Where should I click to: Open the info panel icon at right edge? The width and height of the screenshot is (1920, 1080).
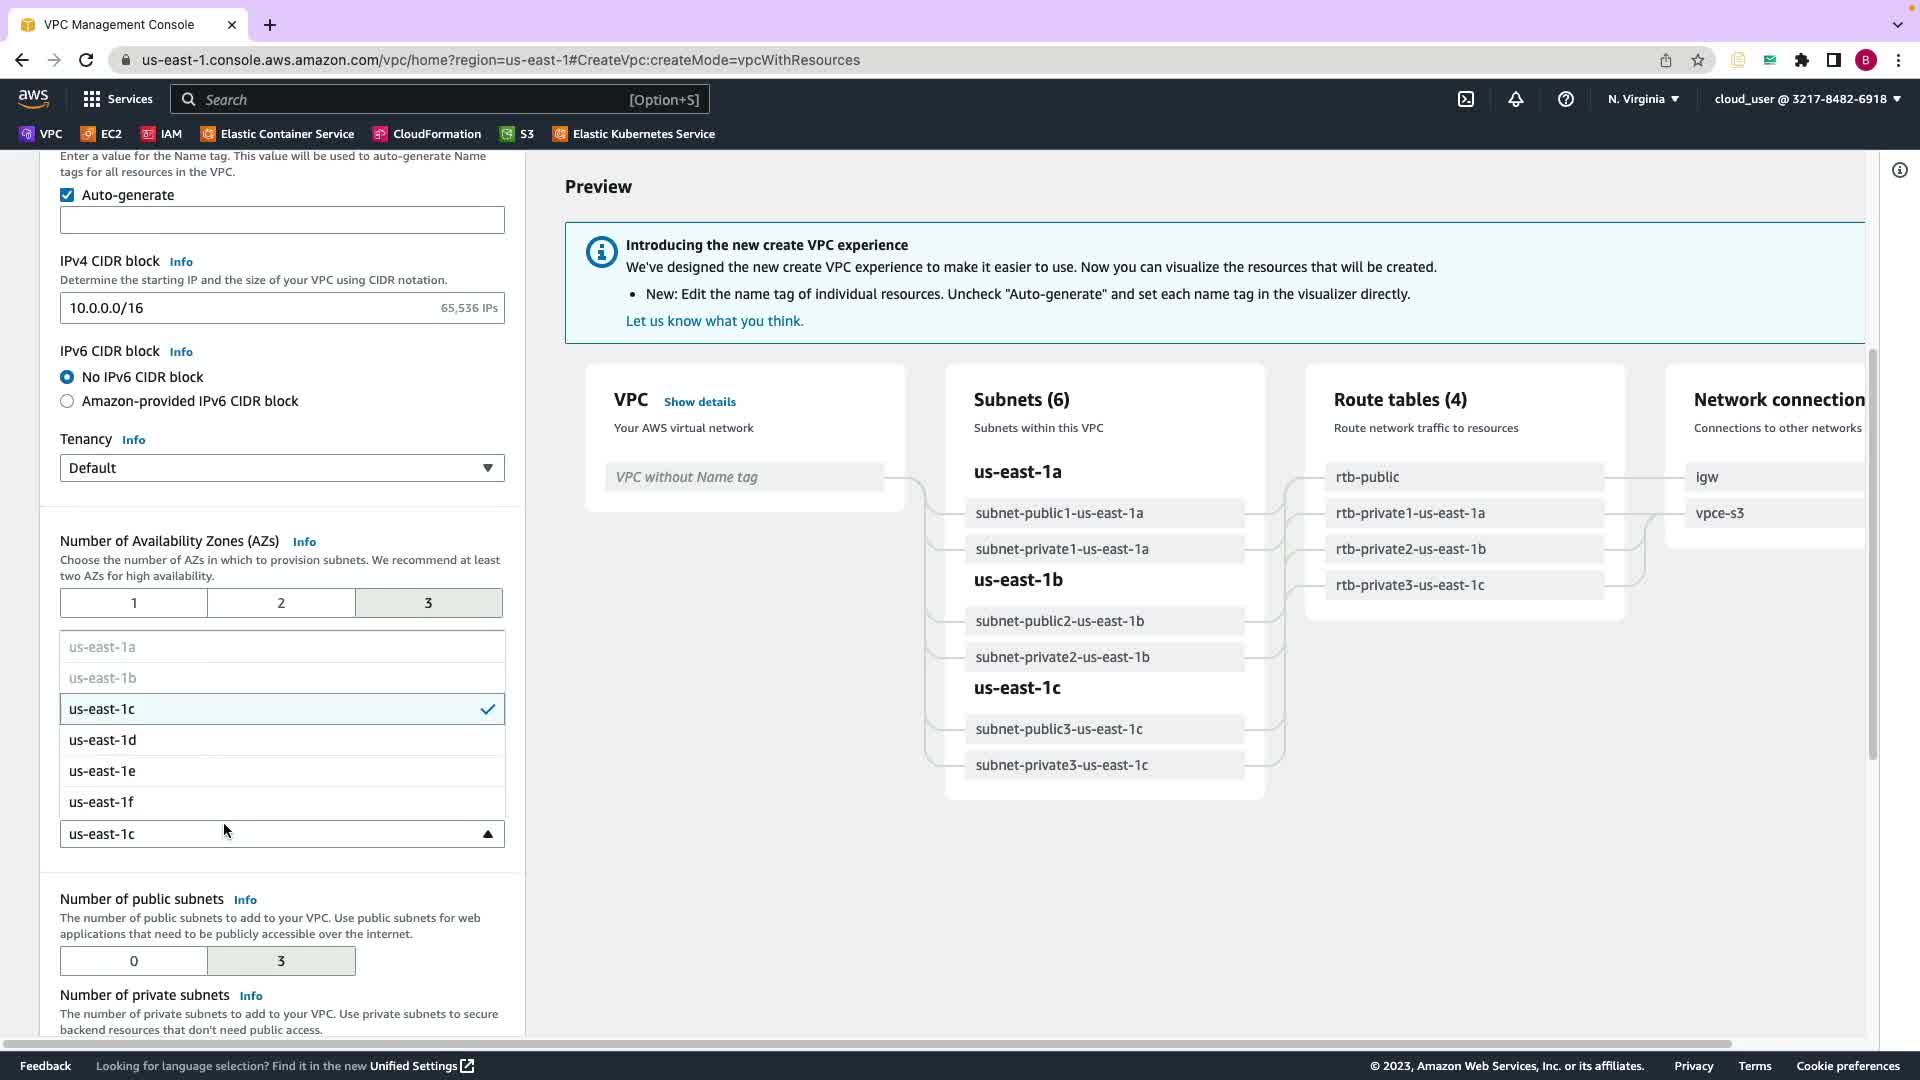click(x=1900, y=170)
